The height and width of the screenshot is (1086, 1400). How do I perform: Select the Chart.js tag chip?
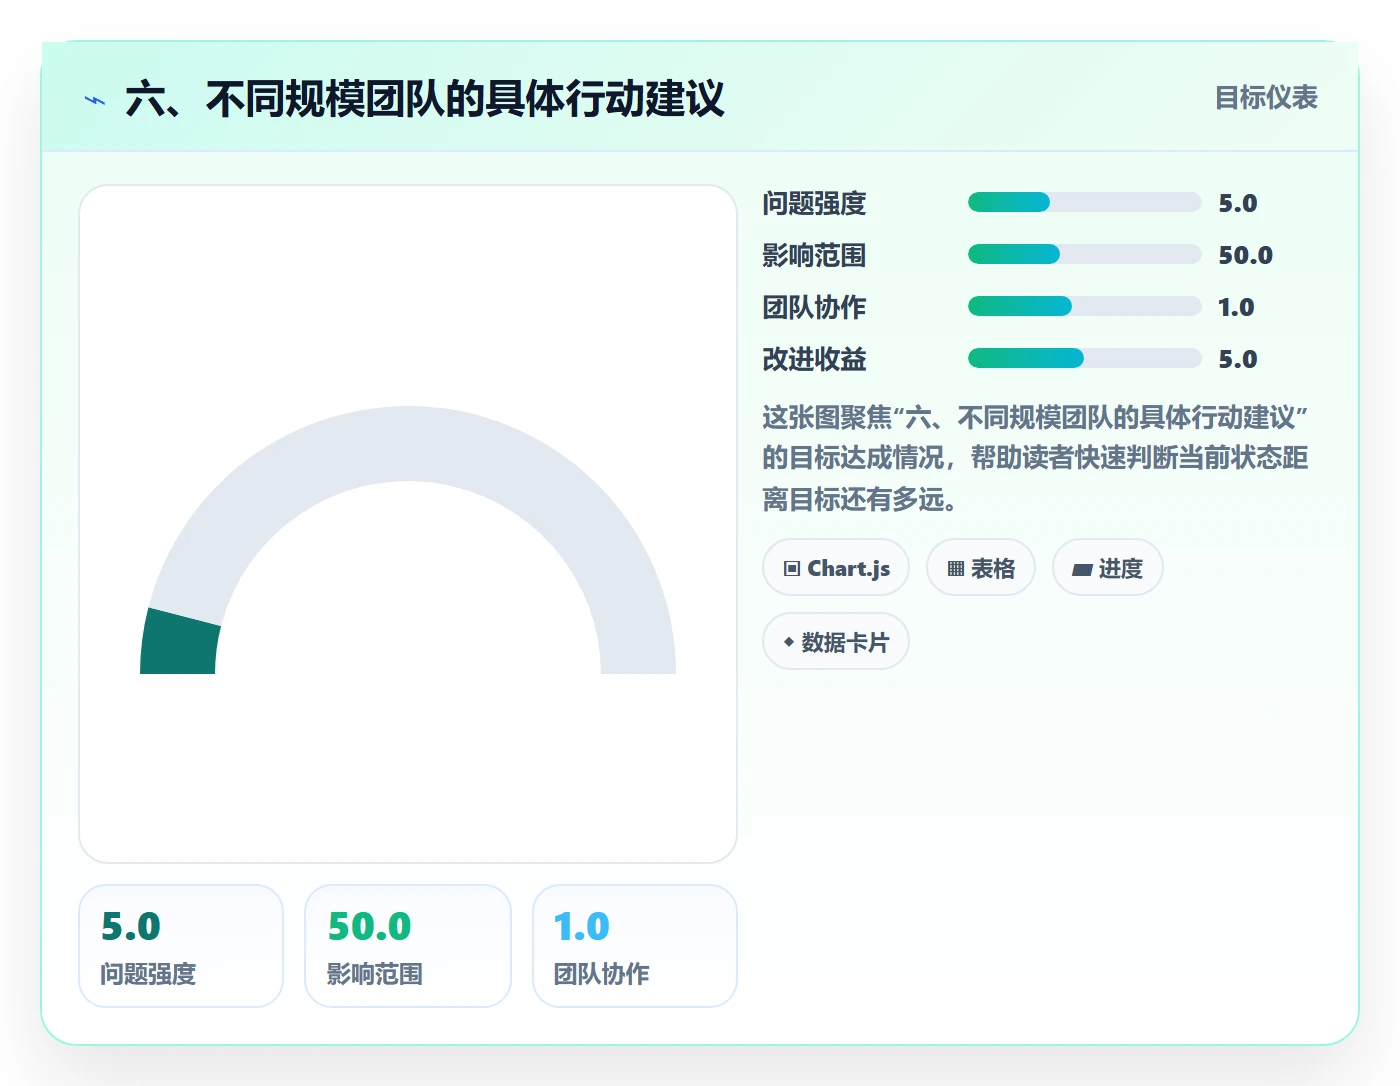point(836,568)
